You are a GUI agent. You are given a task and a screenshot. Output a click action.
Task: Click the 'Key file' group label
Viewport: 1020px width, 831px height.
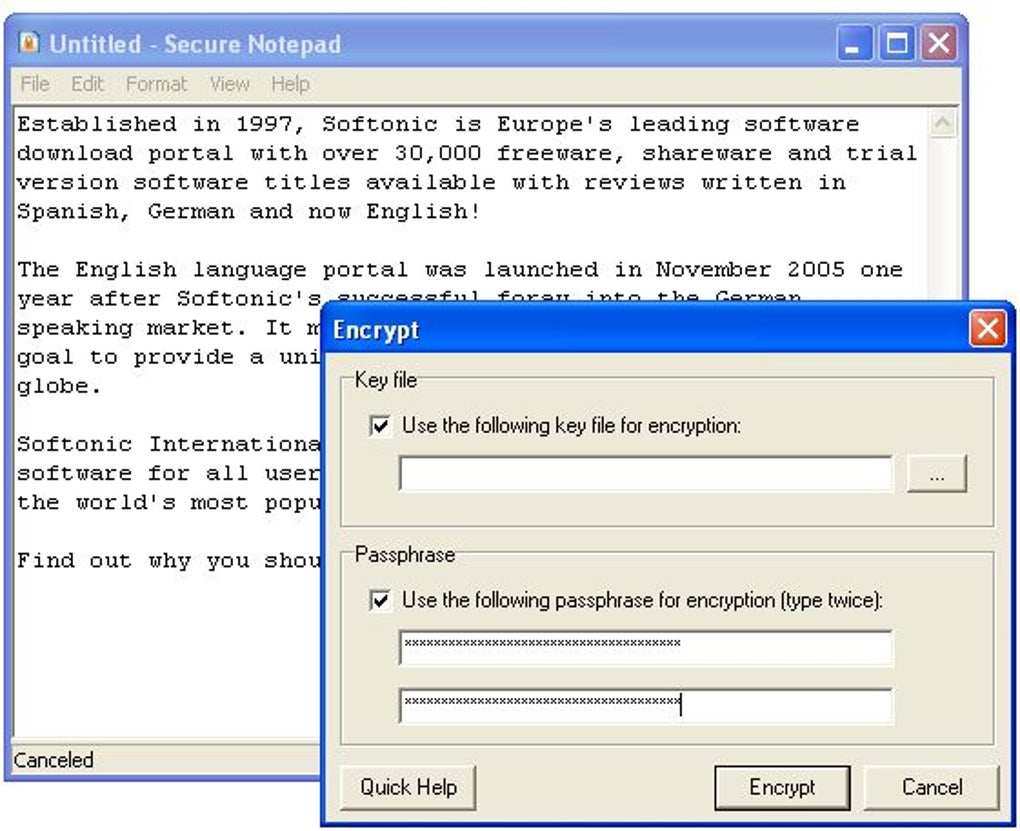(386, 380)
